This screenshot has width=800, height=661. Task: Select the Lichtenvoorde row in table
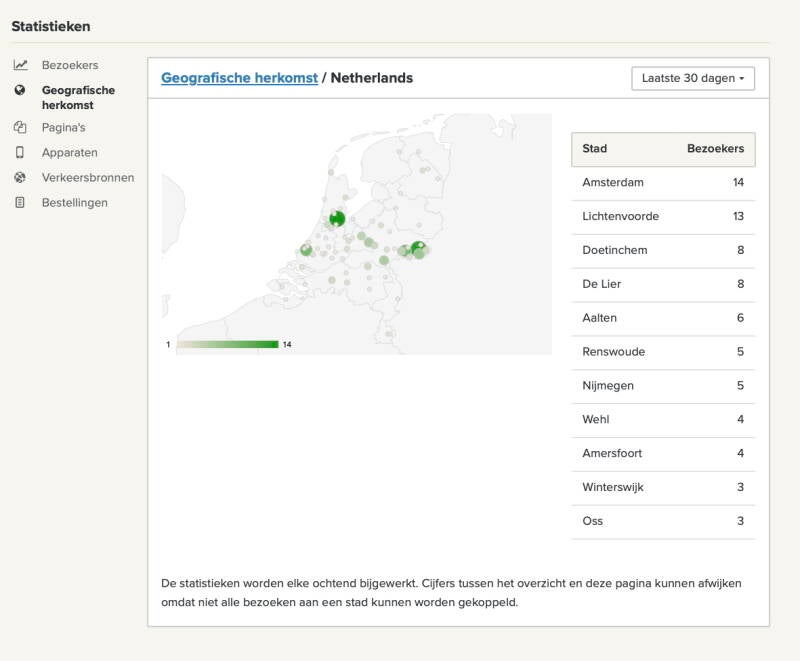(x=663, y=216)
